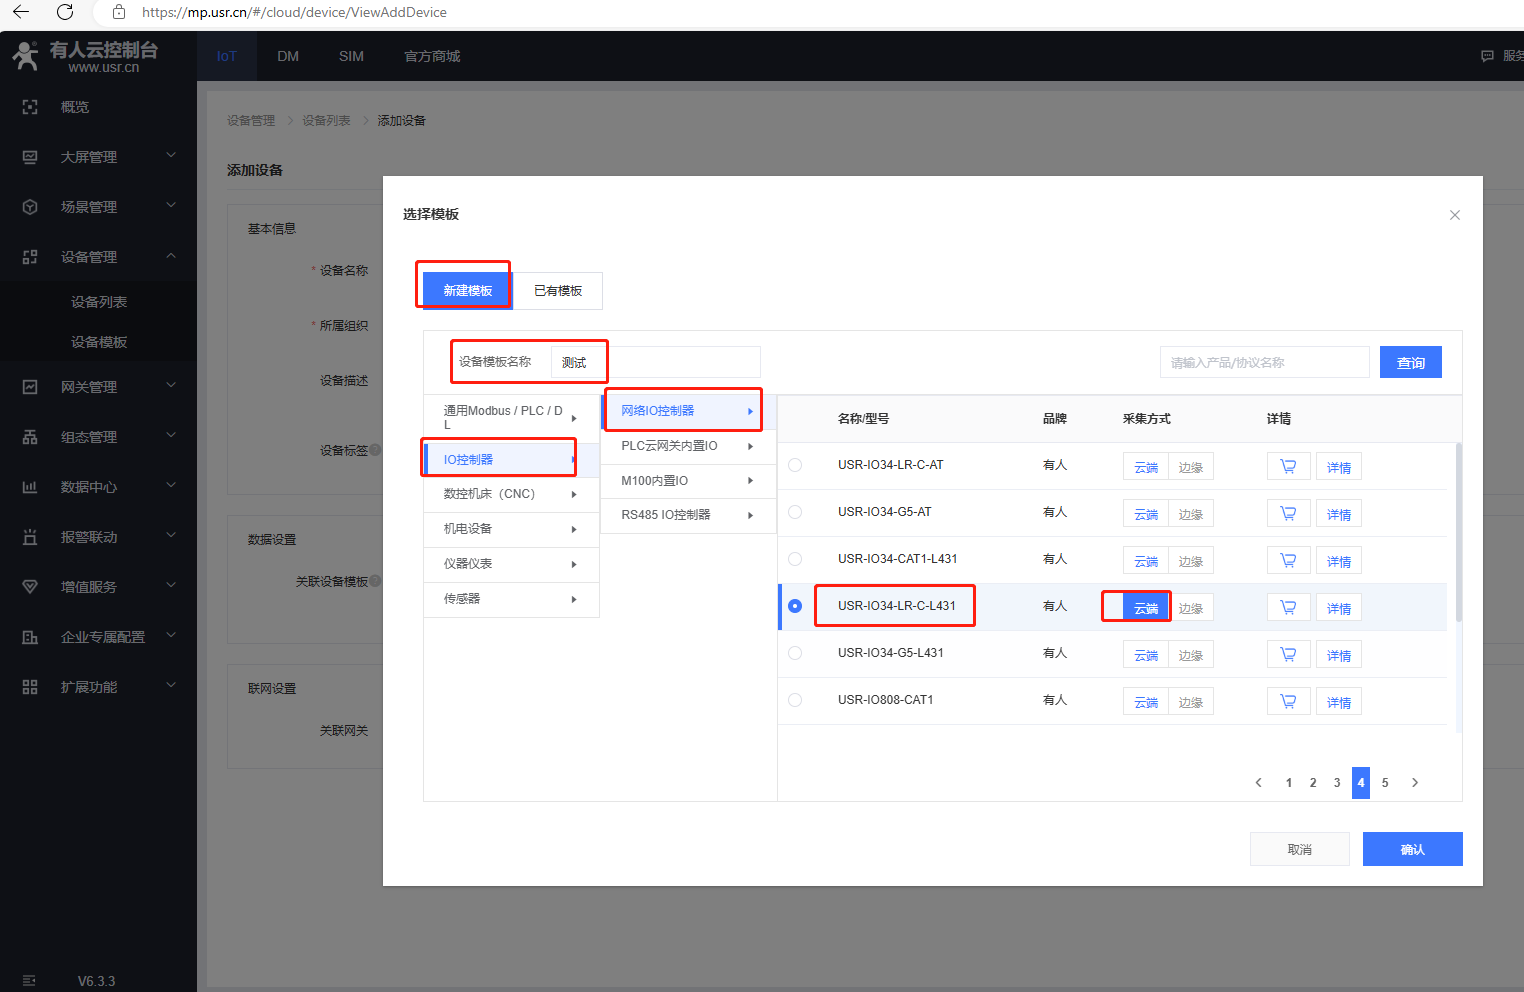Choose 边缘 for USR-IO34-LR-C-AT

coord(1191,467)
